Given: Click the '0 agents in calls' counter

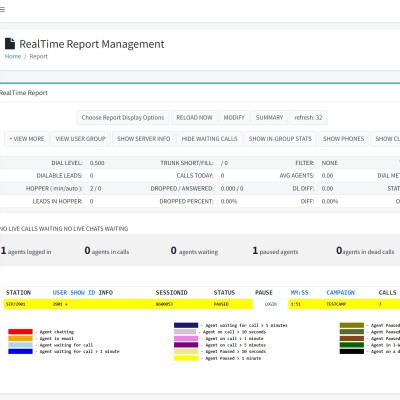Looking at the screenshot, I should click(x=107, y=251).
